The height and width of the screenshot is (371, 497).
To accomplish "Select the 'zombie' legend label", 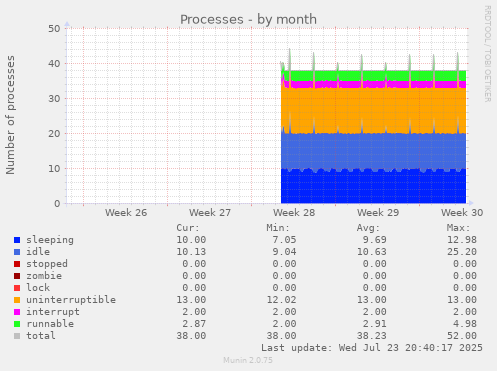I will 44,276.
